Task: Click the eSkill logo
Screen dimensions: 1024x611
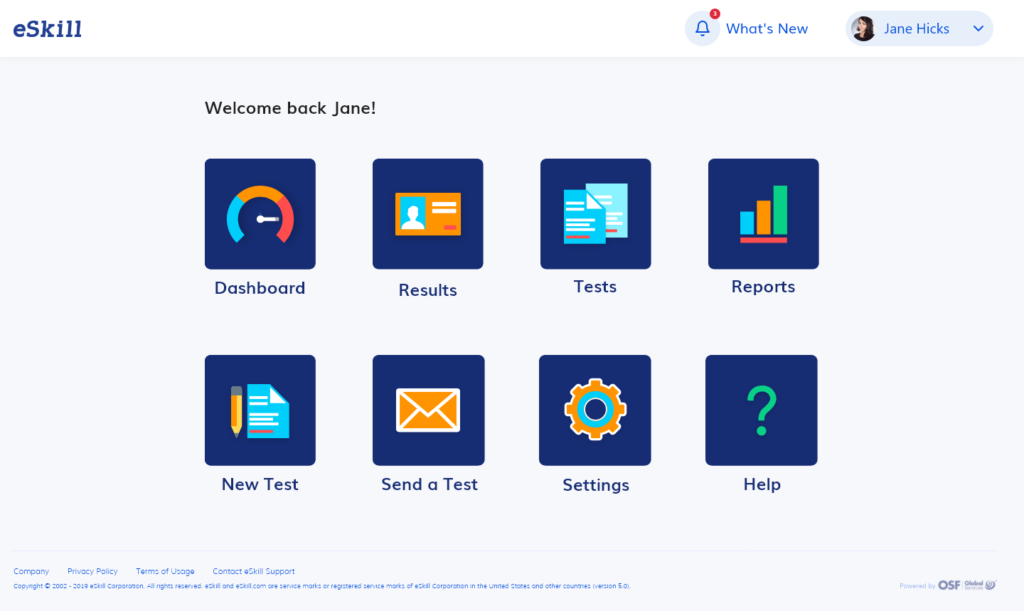Action: [x=47, y=29]
